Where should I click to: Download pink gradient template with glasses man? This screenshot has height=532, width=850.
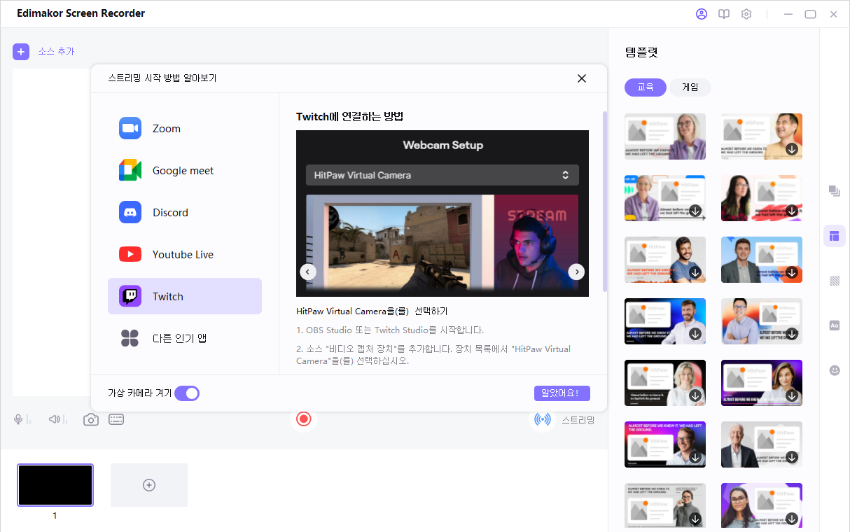(696, 457)
